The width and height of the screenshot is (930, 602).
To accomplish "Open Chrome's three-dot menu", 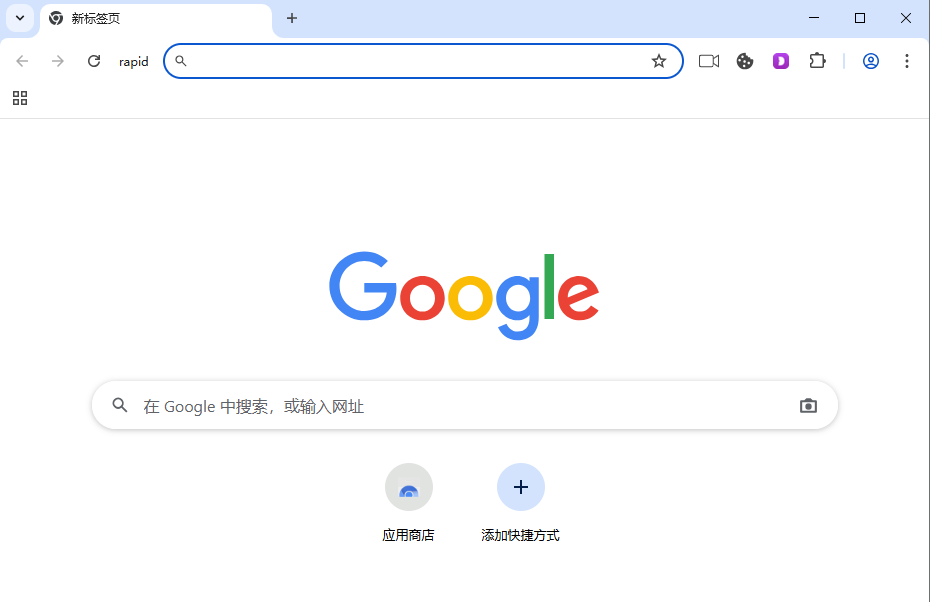I will (907, 61).
